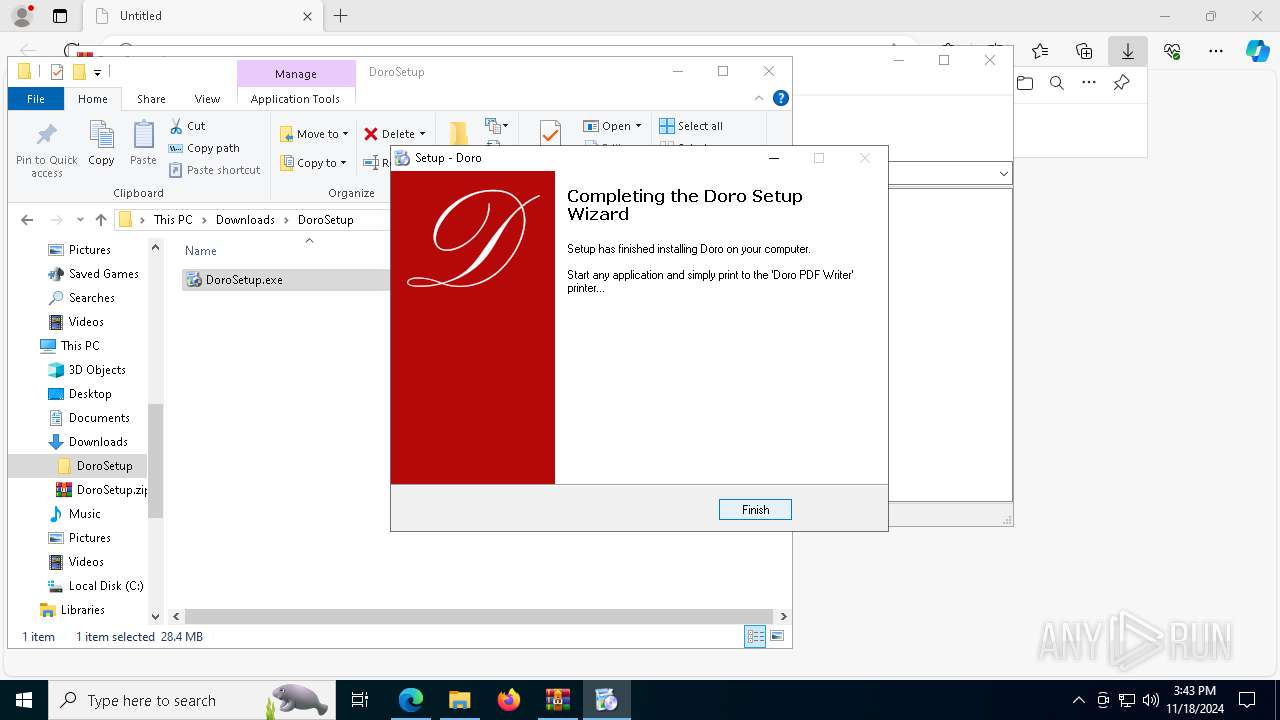Open the Recent locations dropdown arrow
Image resolution: width=1280 pixels, height=720 pixels.
click(80, 220)
